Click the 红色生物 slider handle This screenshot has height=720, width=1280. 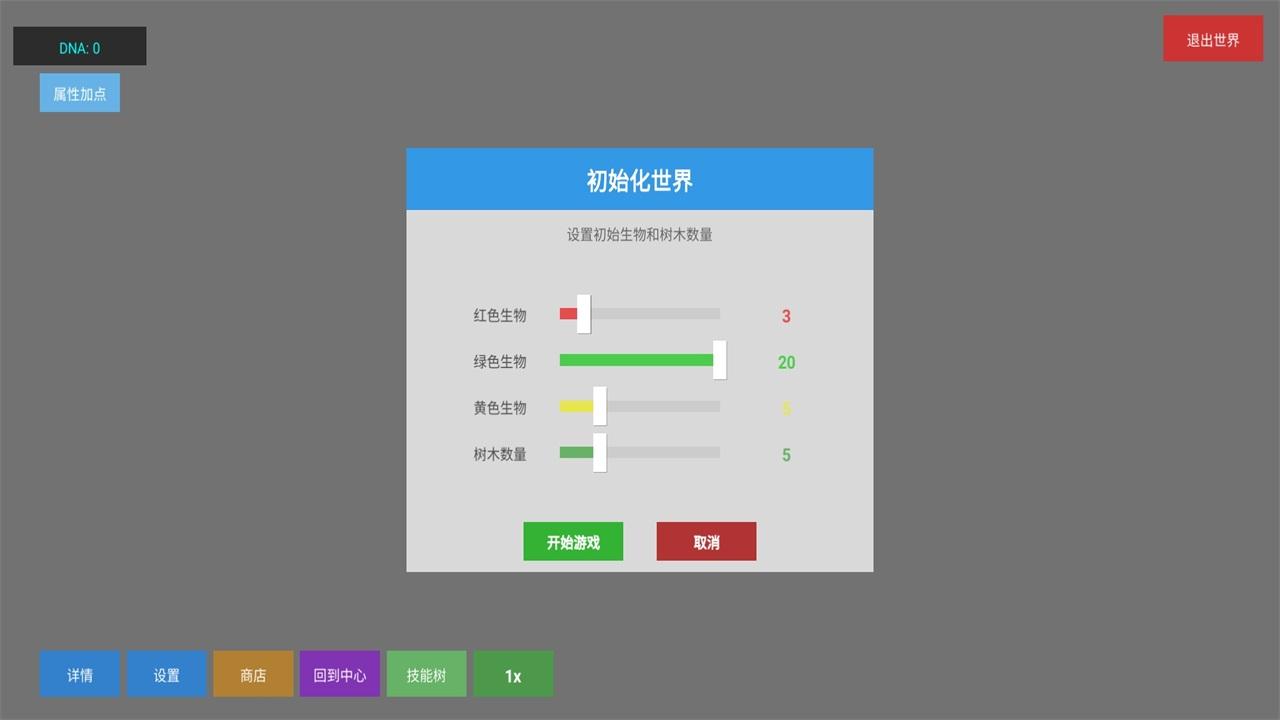point(584,314)
